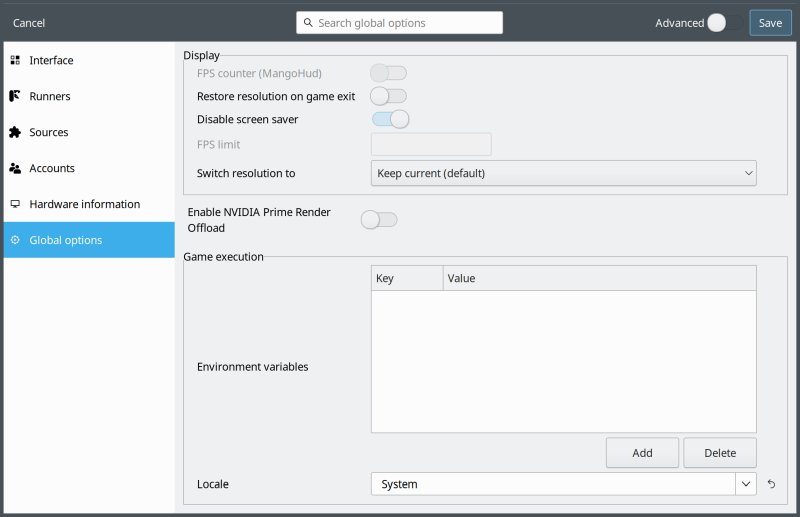Toggle the Advanced switch
The width and height of the screenshot is (800, 517).
click(x=725, y=23)
